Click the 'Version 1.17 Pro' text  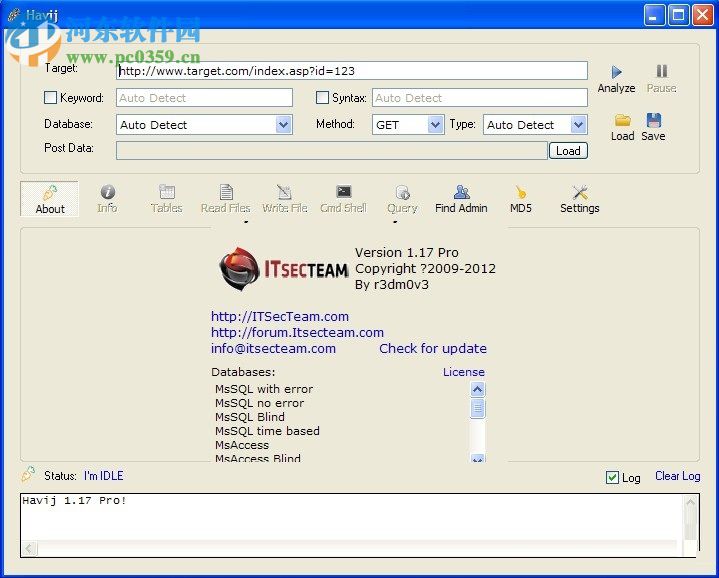pyautogui.click(x=407, y=253)
